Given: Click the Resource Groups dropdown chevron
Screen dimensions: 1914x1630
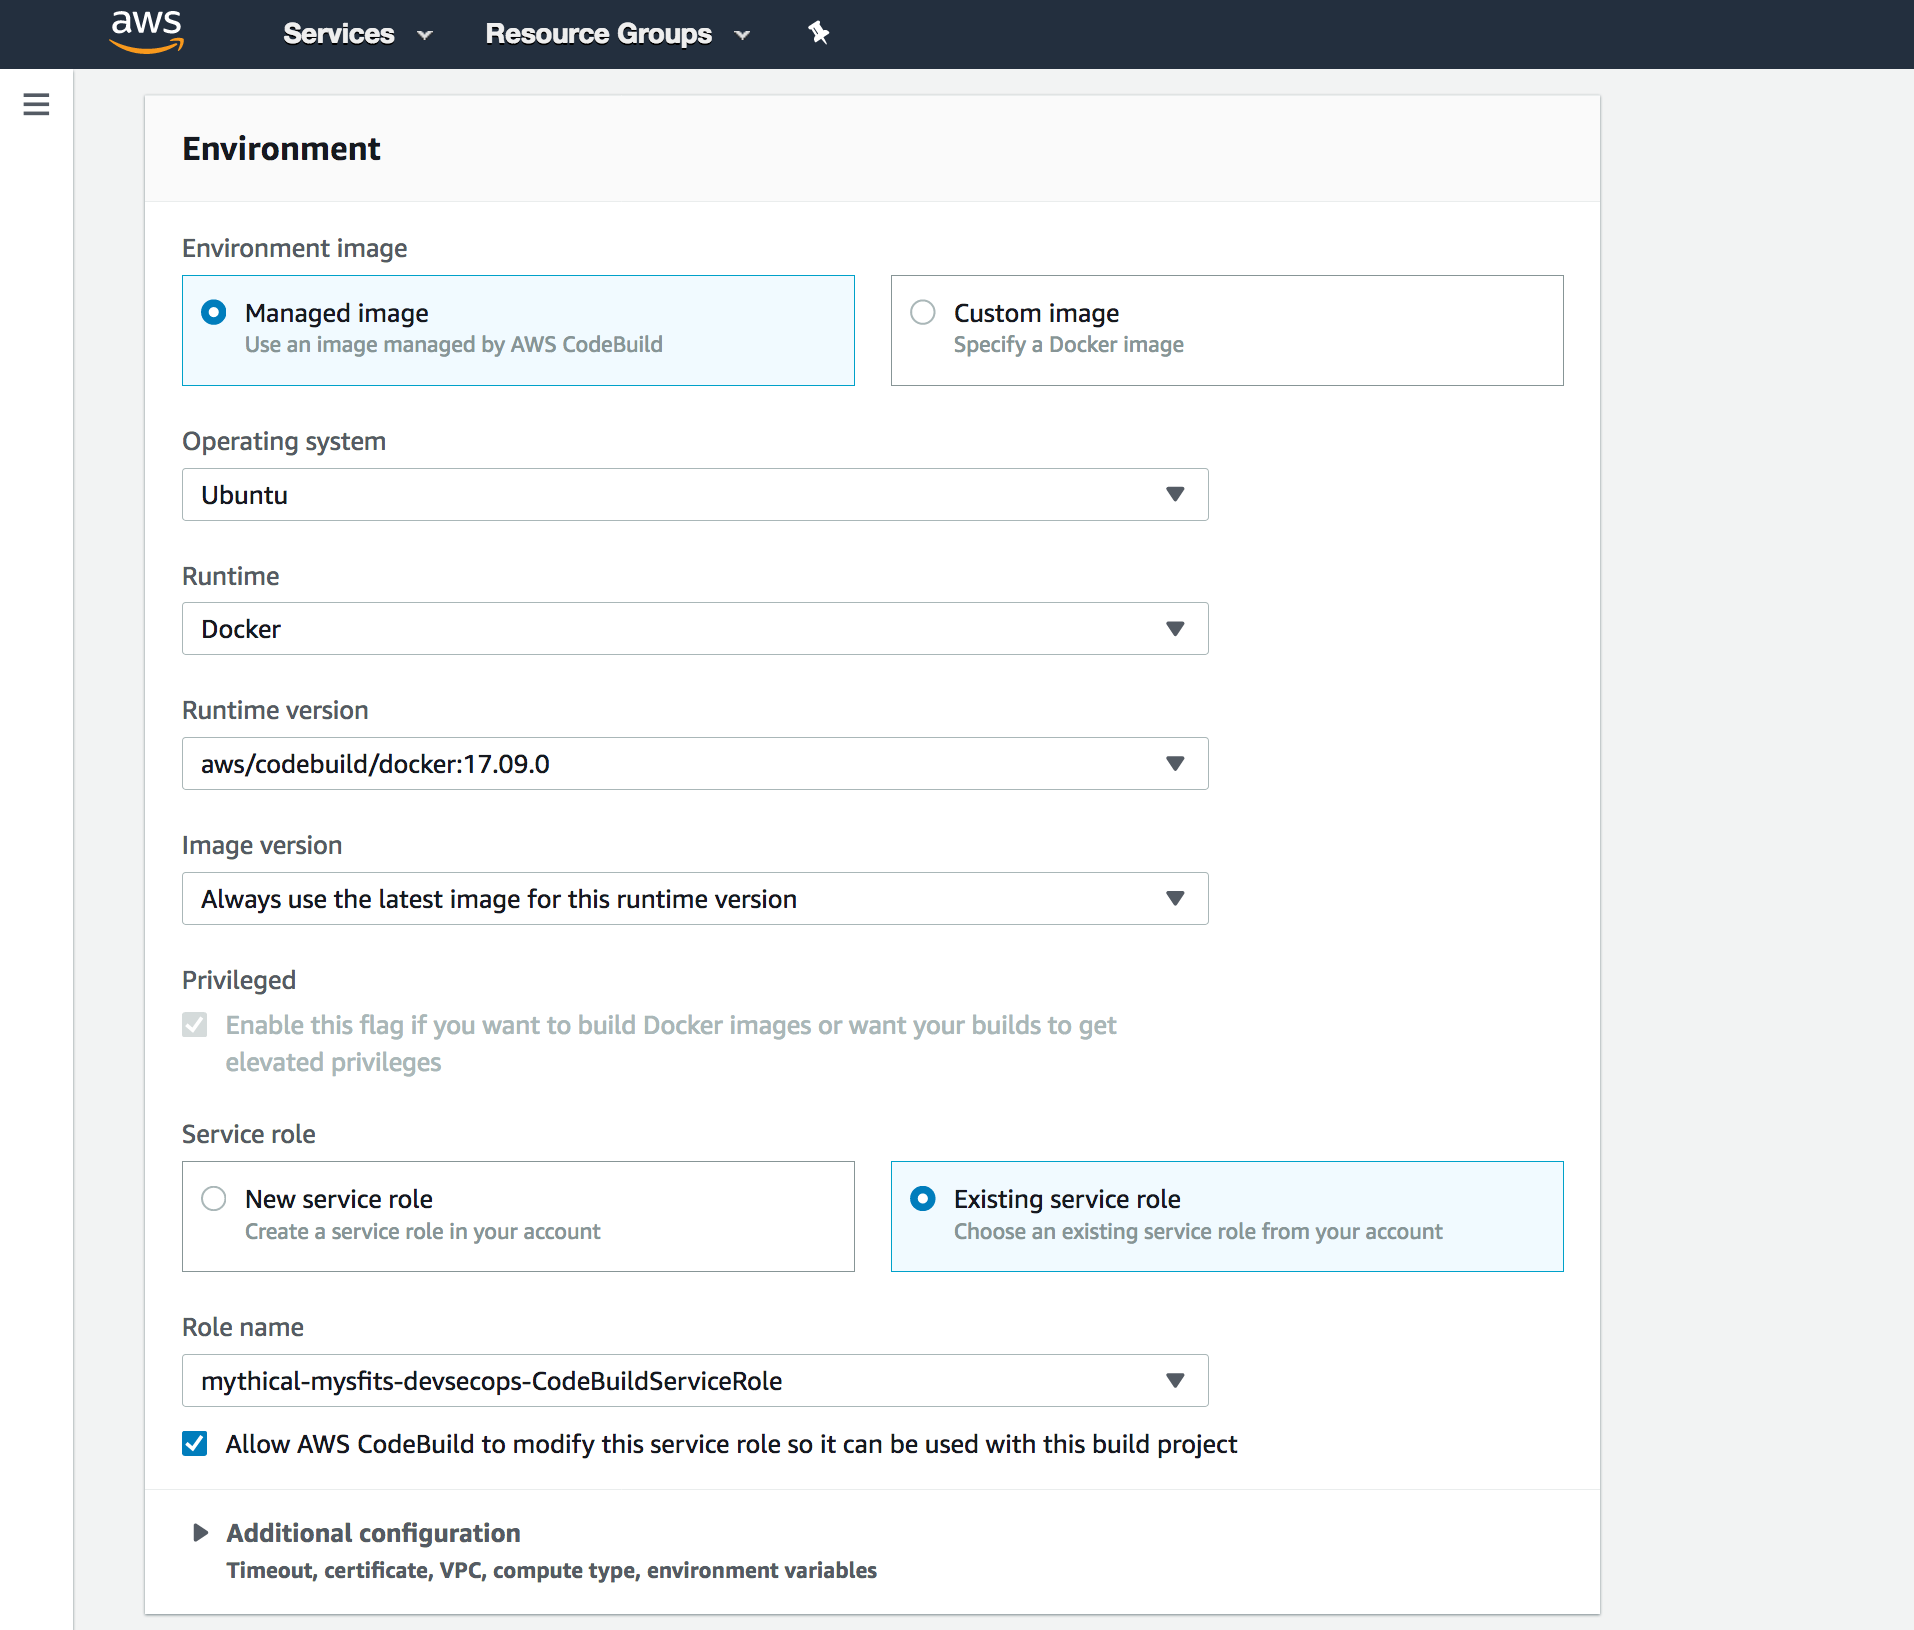Looking at the screenshot, I should 742,35.
